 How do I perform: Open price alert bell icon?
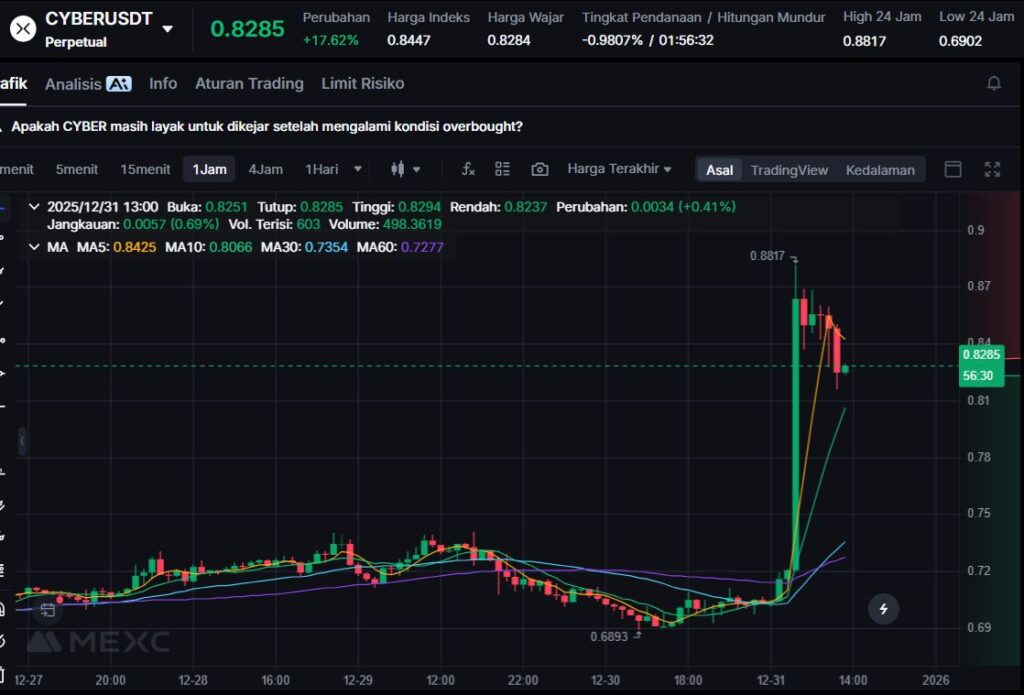(993, 84)
